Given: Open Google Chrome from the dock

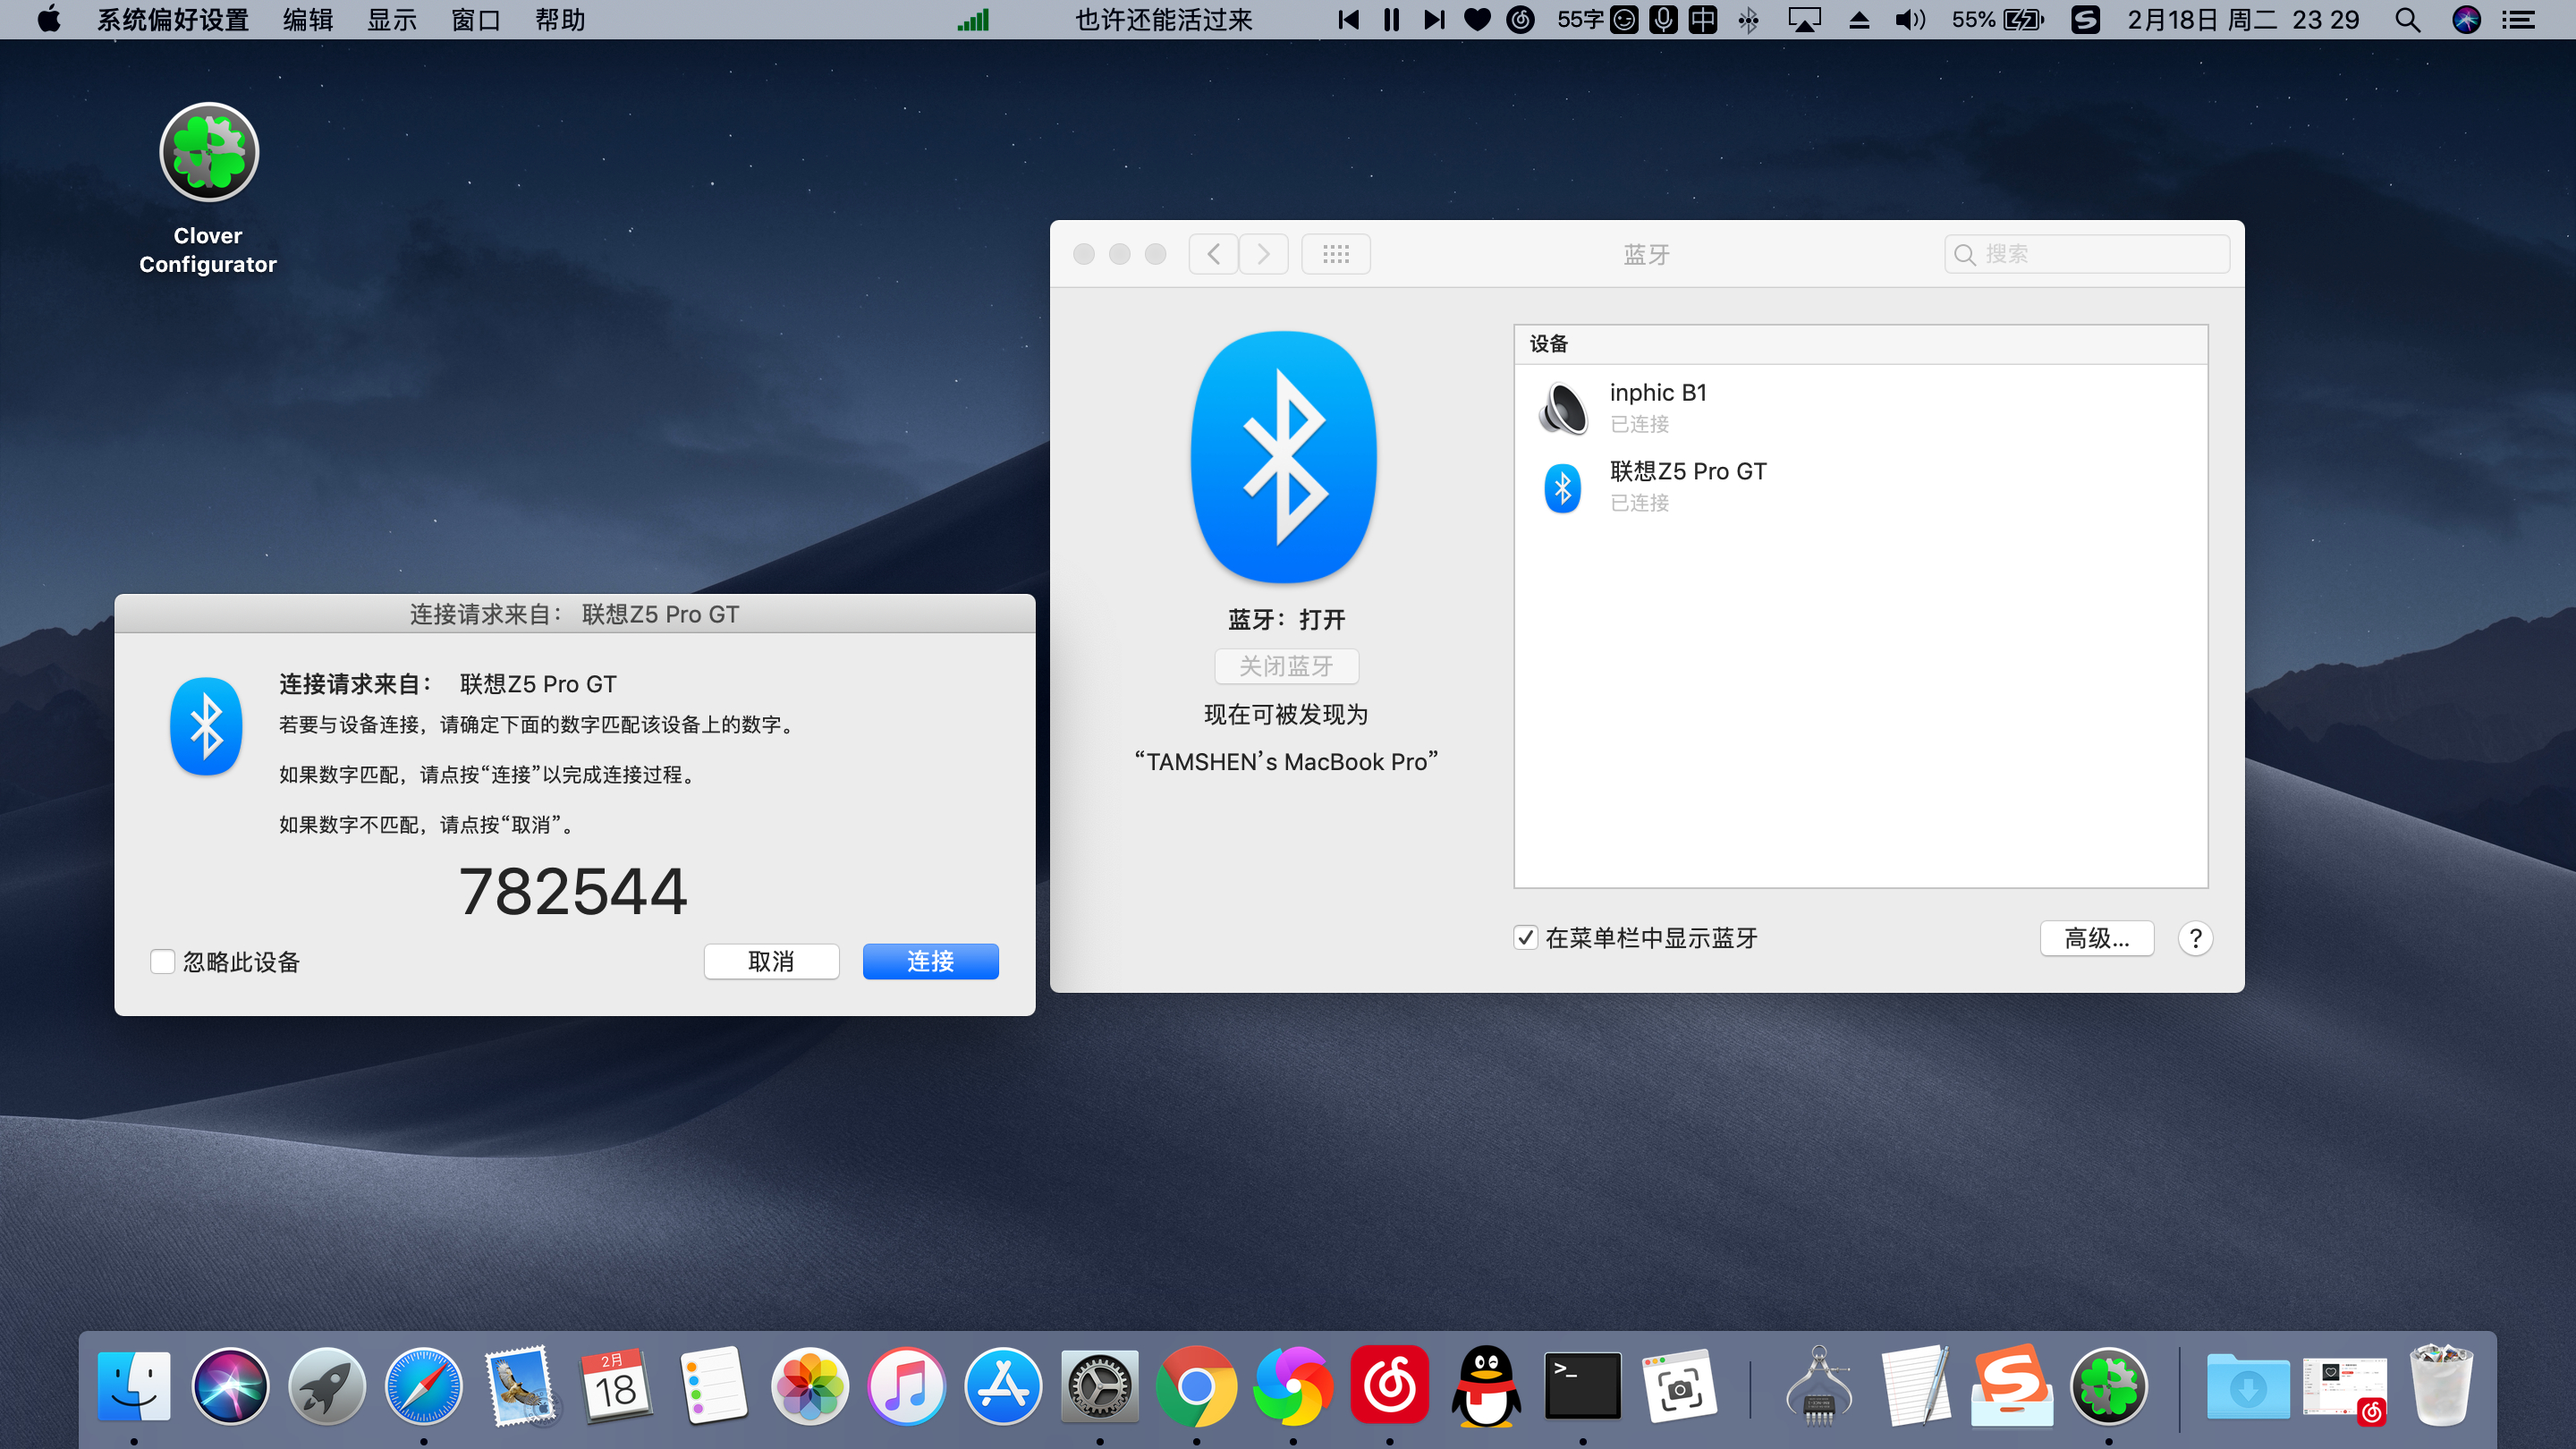Looking at the screenshot, I should 1196,1386.
